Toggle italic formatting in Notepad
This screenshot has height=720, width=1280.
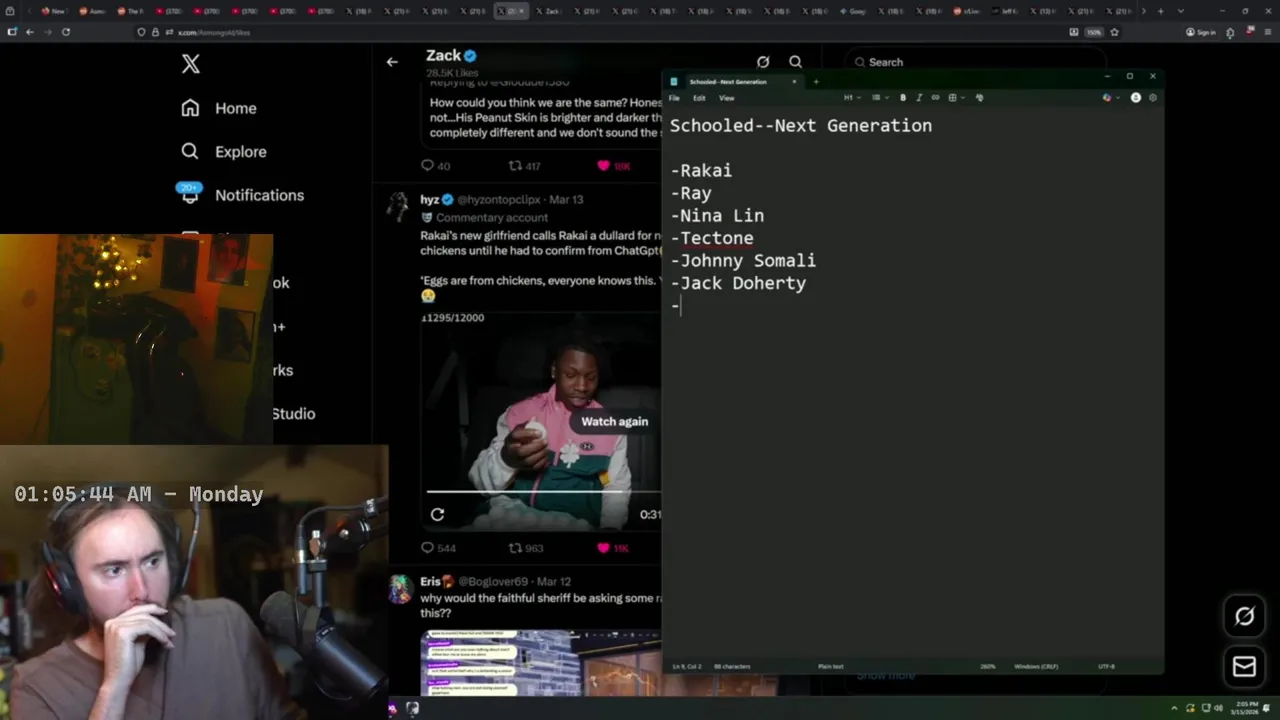pyautogui.click(x=919, y=98)
